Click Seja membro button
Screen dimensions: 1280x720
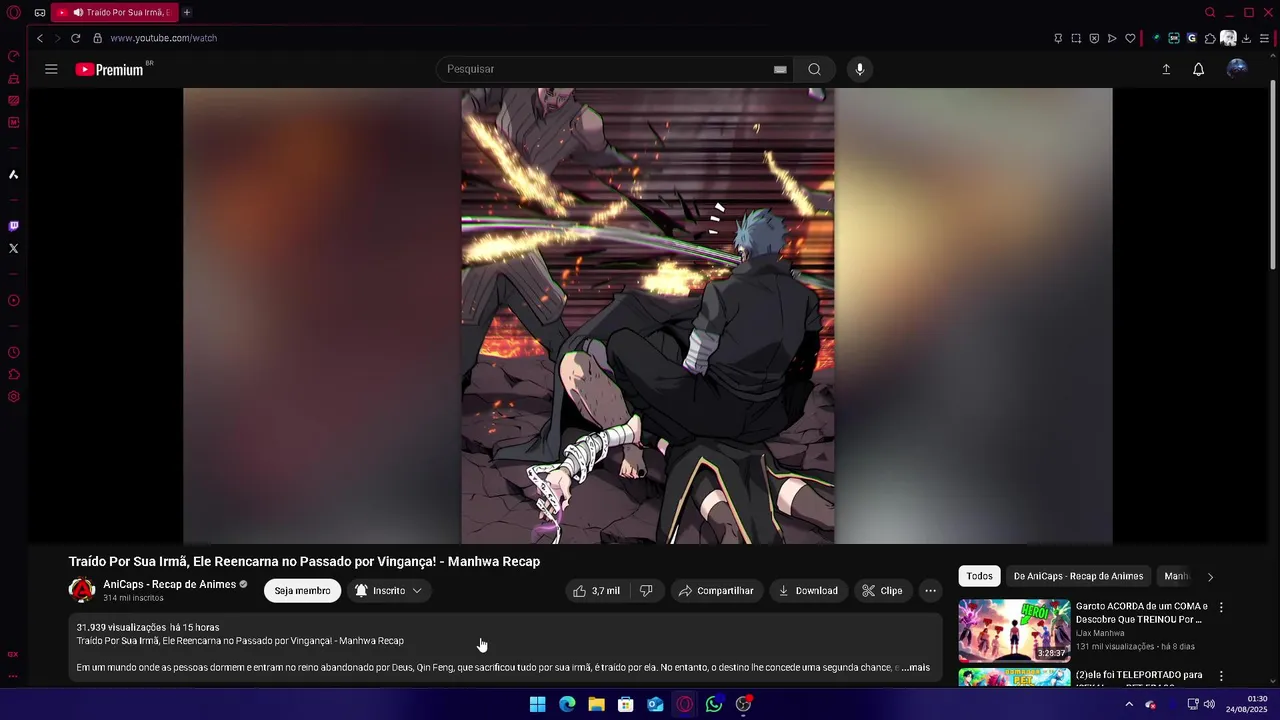click(x=302, y=591)
